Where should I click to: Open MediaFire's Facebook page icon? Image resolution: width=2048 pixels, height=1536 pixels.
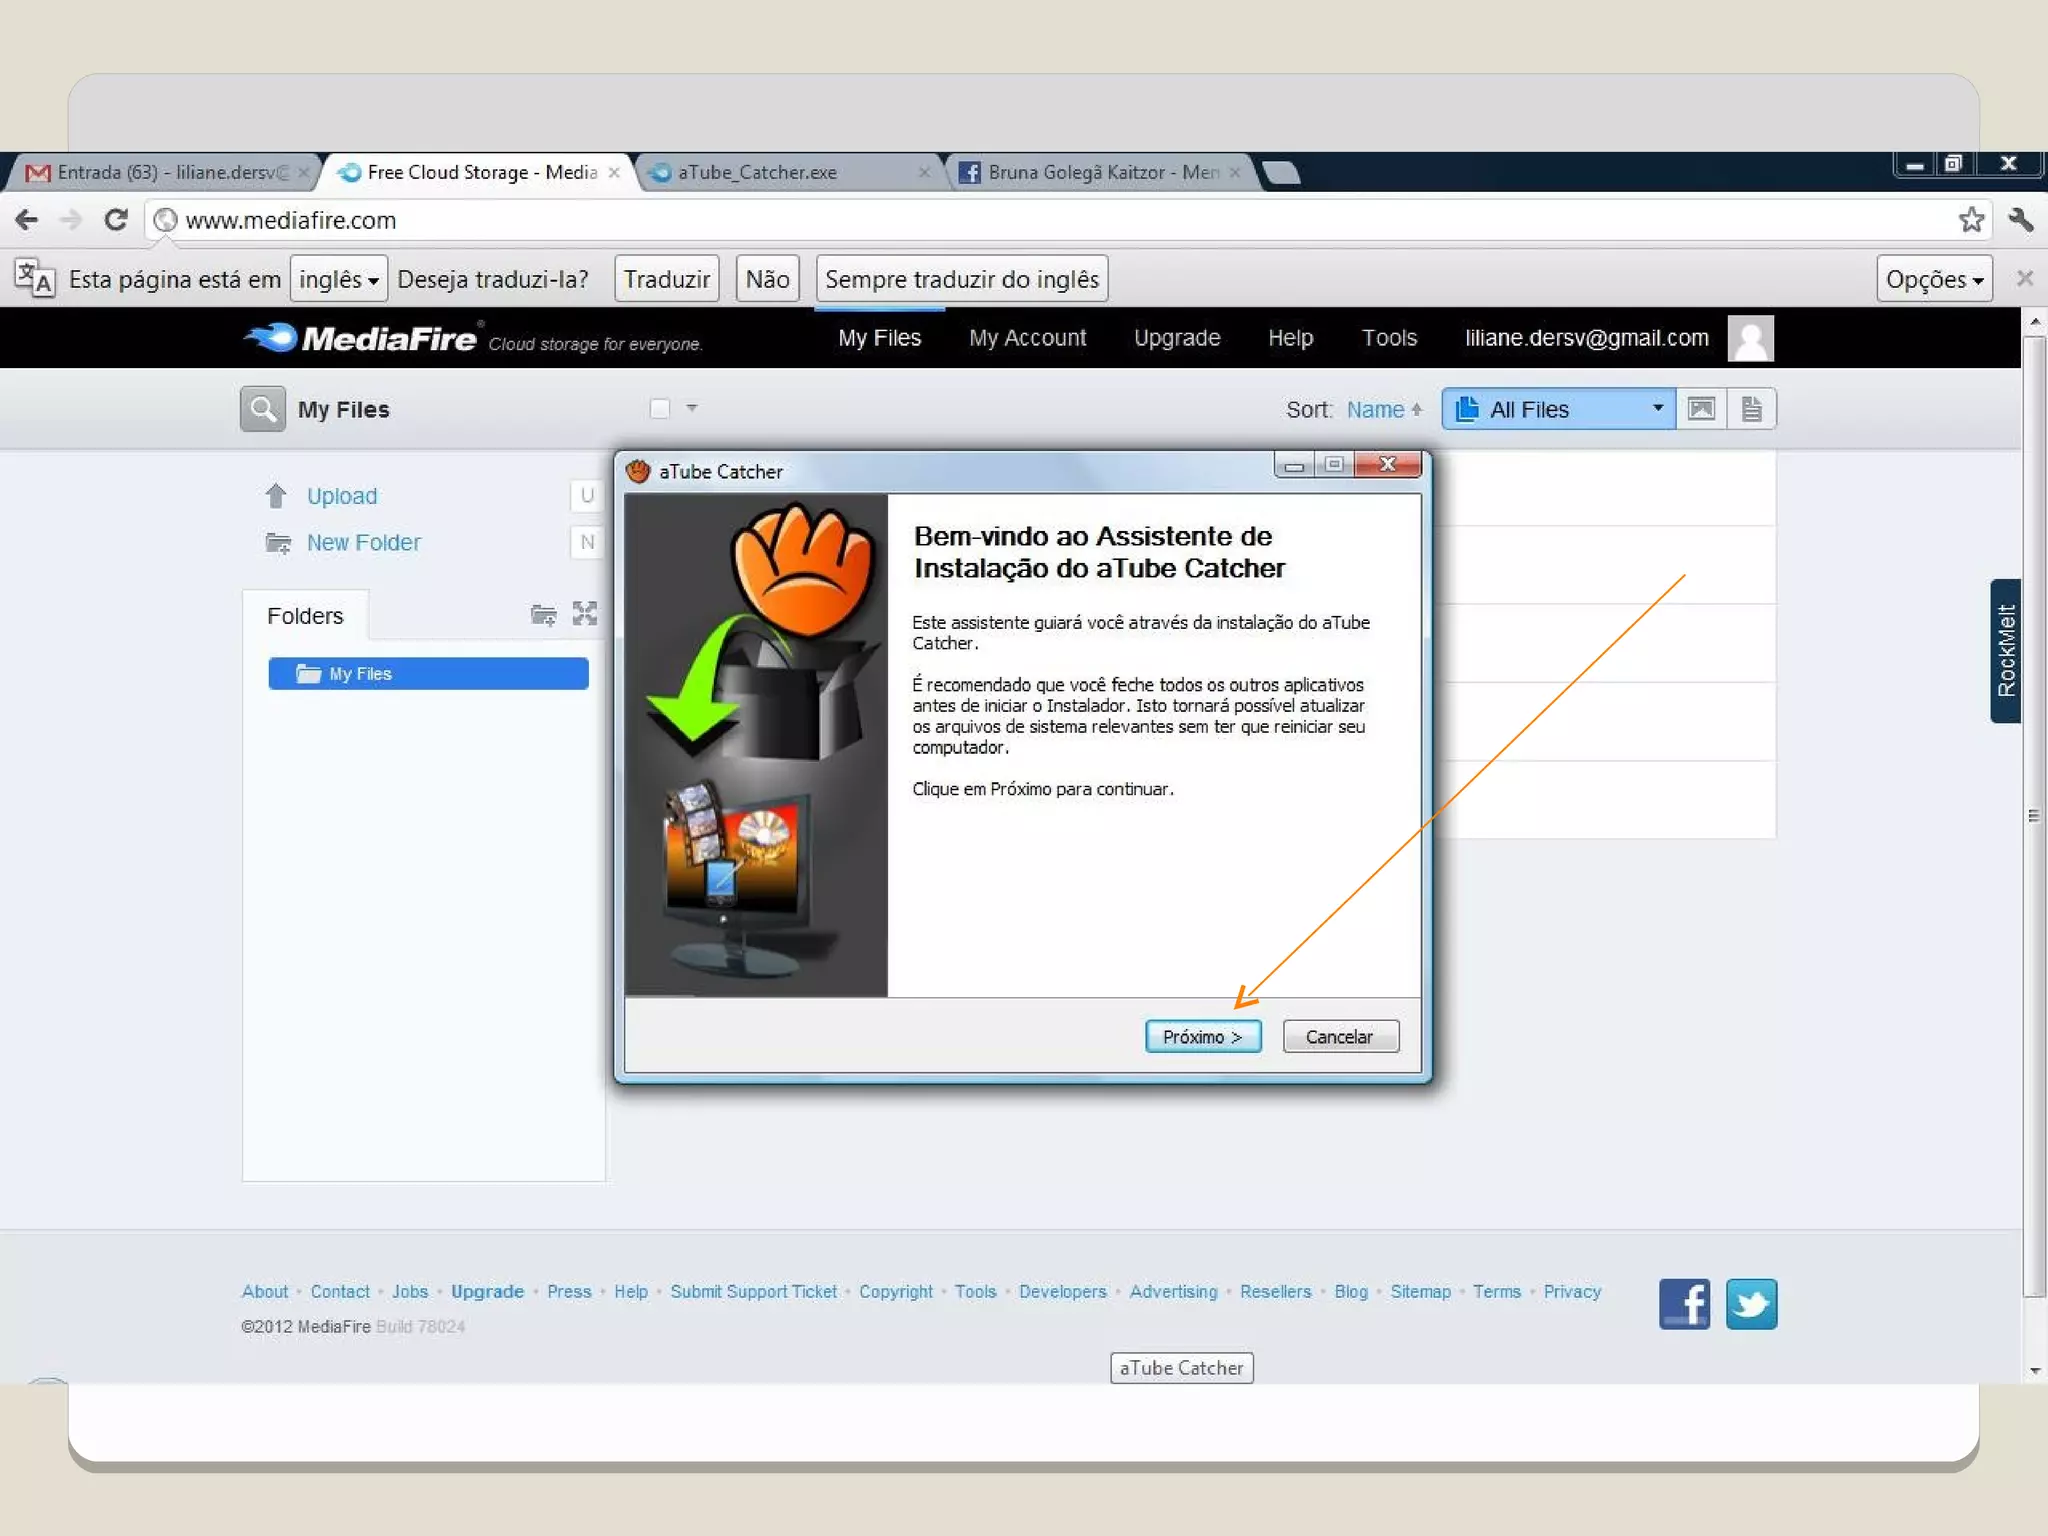(x=1684, y=1304)
